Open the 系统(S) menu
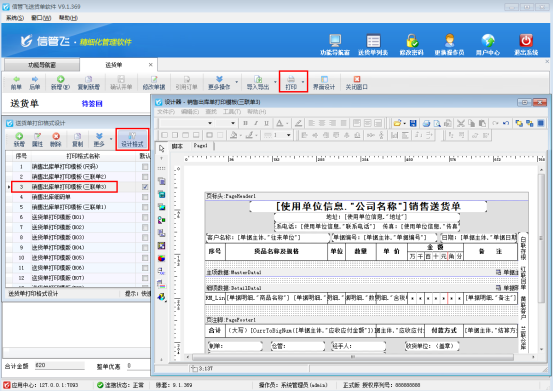The image size is (553, 391). pos(15,18)
